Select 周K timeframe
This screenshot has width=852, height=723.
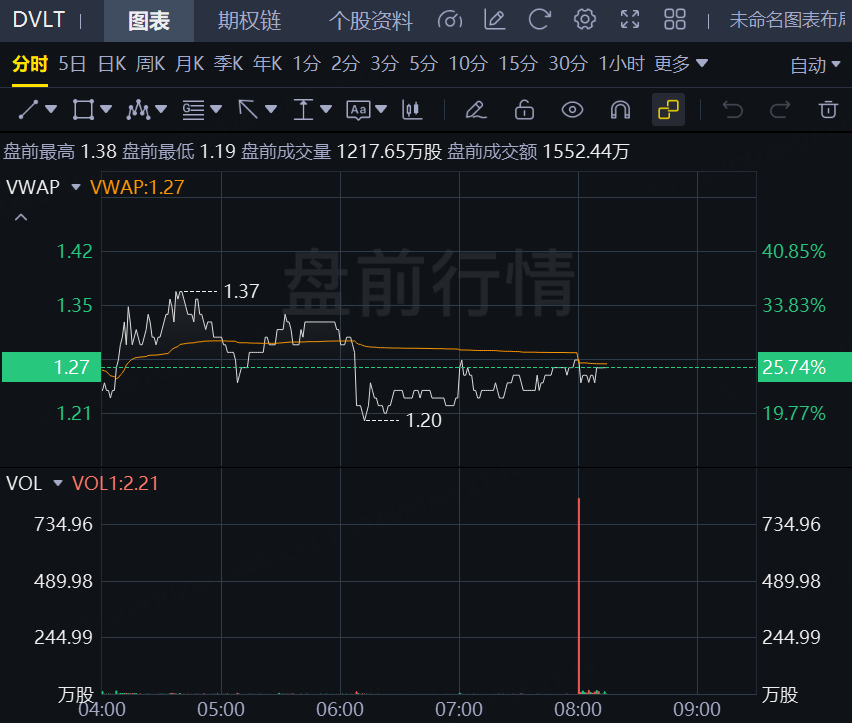[x=150, y=64]
